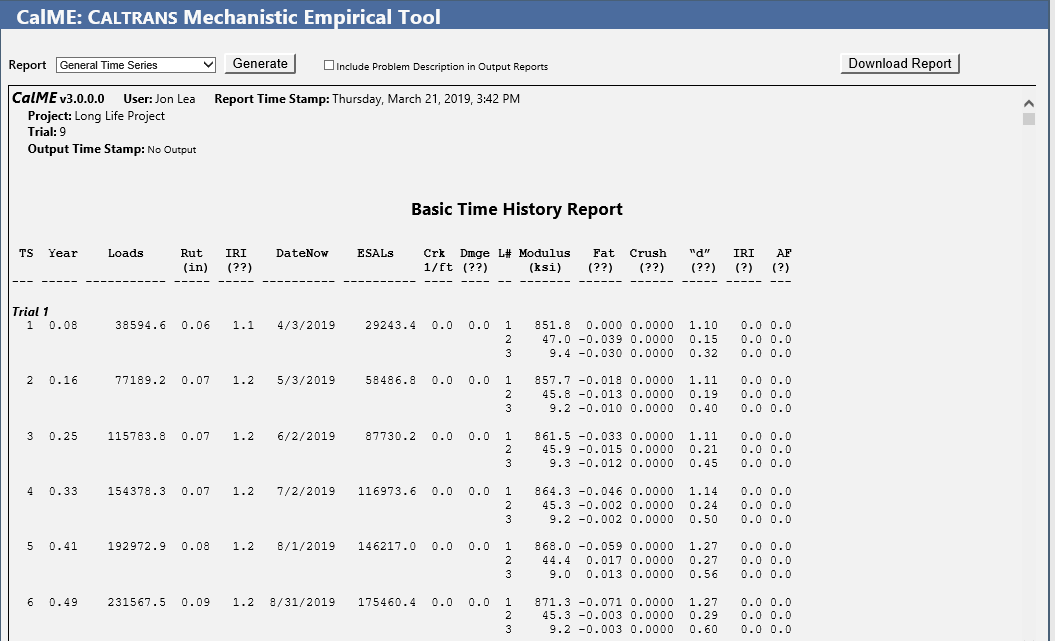Click the vertical scrollbar thumb
The height and width of the screenshot is (641, 1055).
[x=1028, y=120]
